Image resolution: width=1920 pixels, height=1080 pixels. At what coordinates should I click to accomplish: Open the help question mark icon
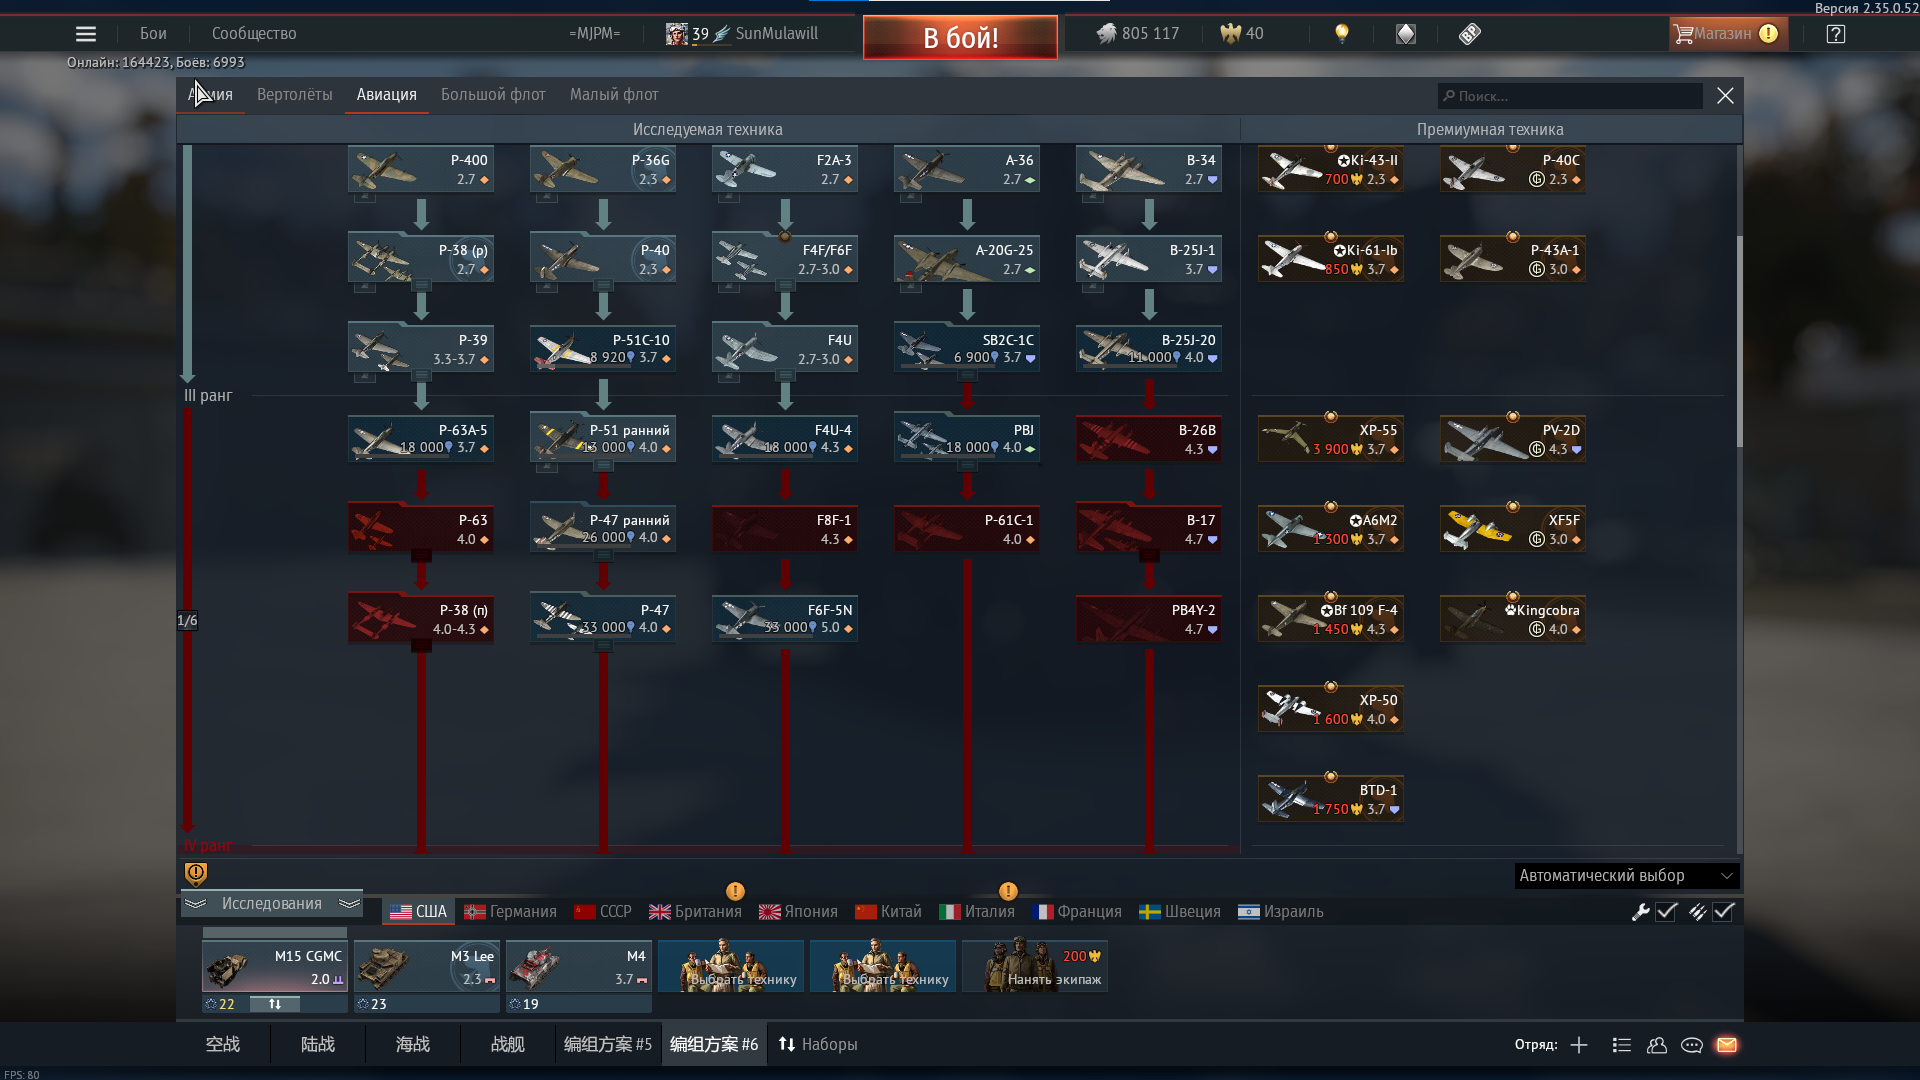[x=1835, y=34]
